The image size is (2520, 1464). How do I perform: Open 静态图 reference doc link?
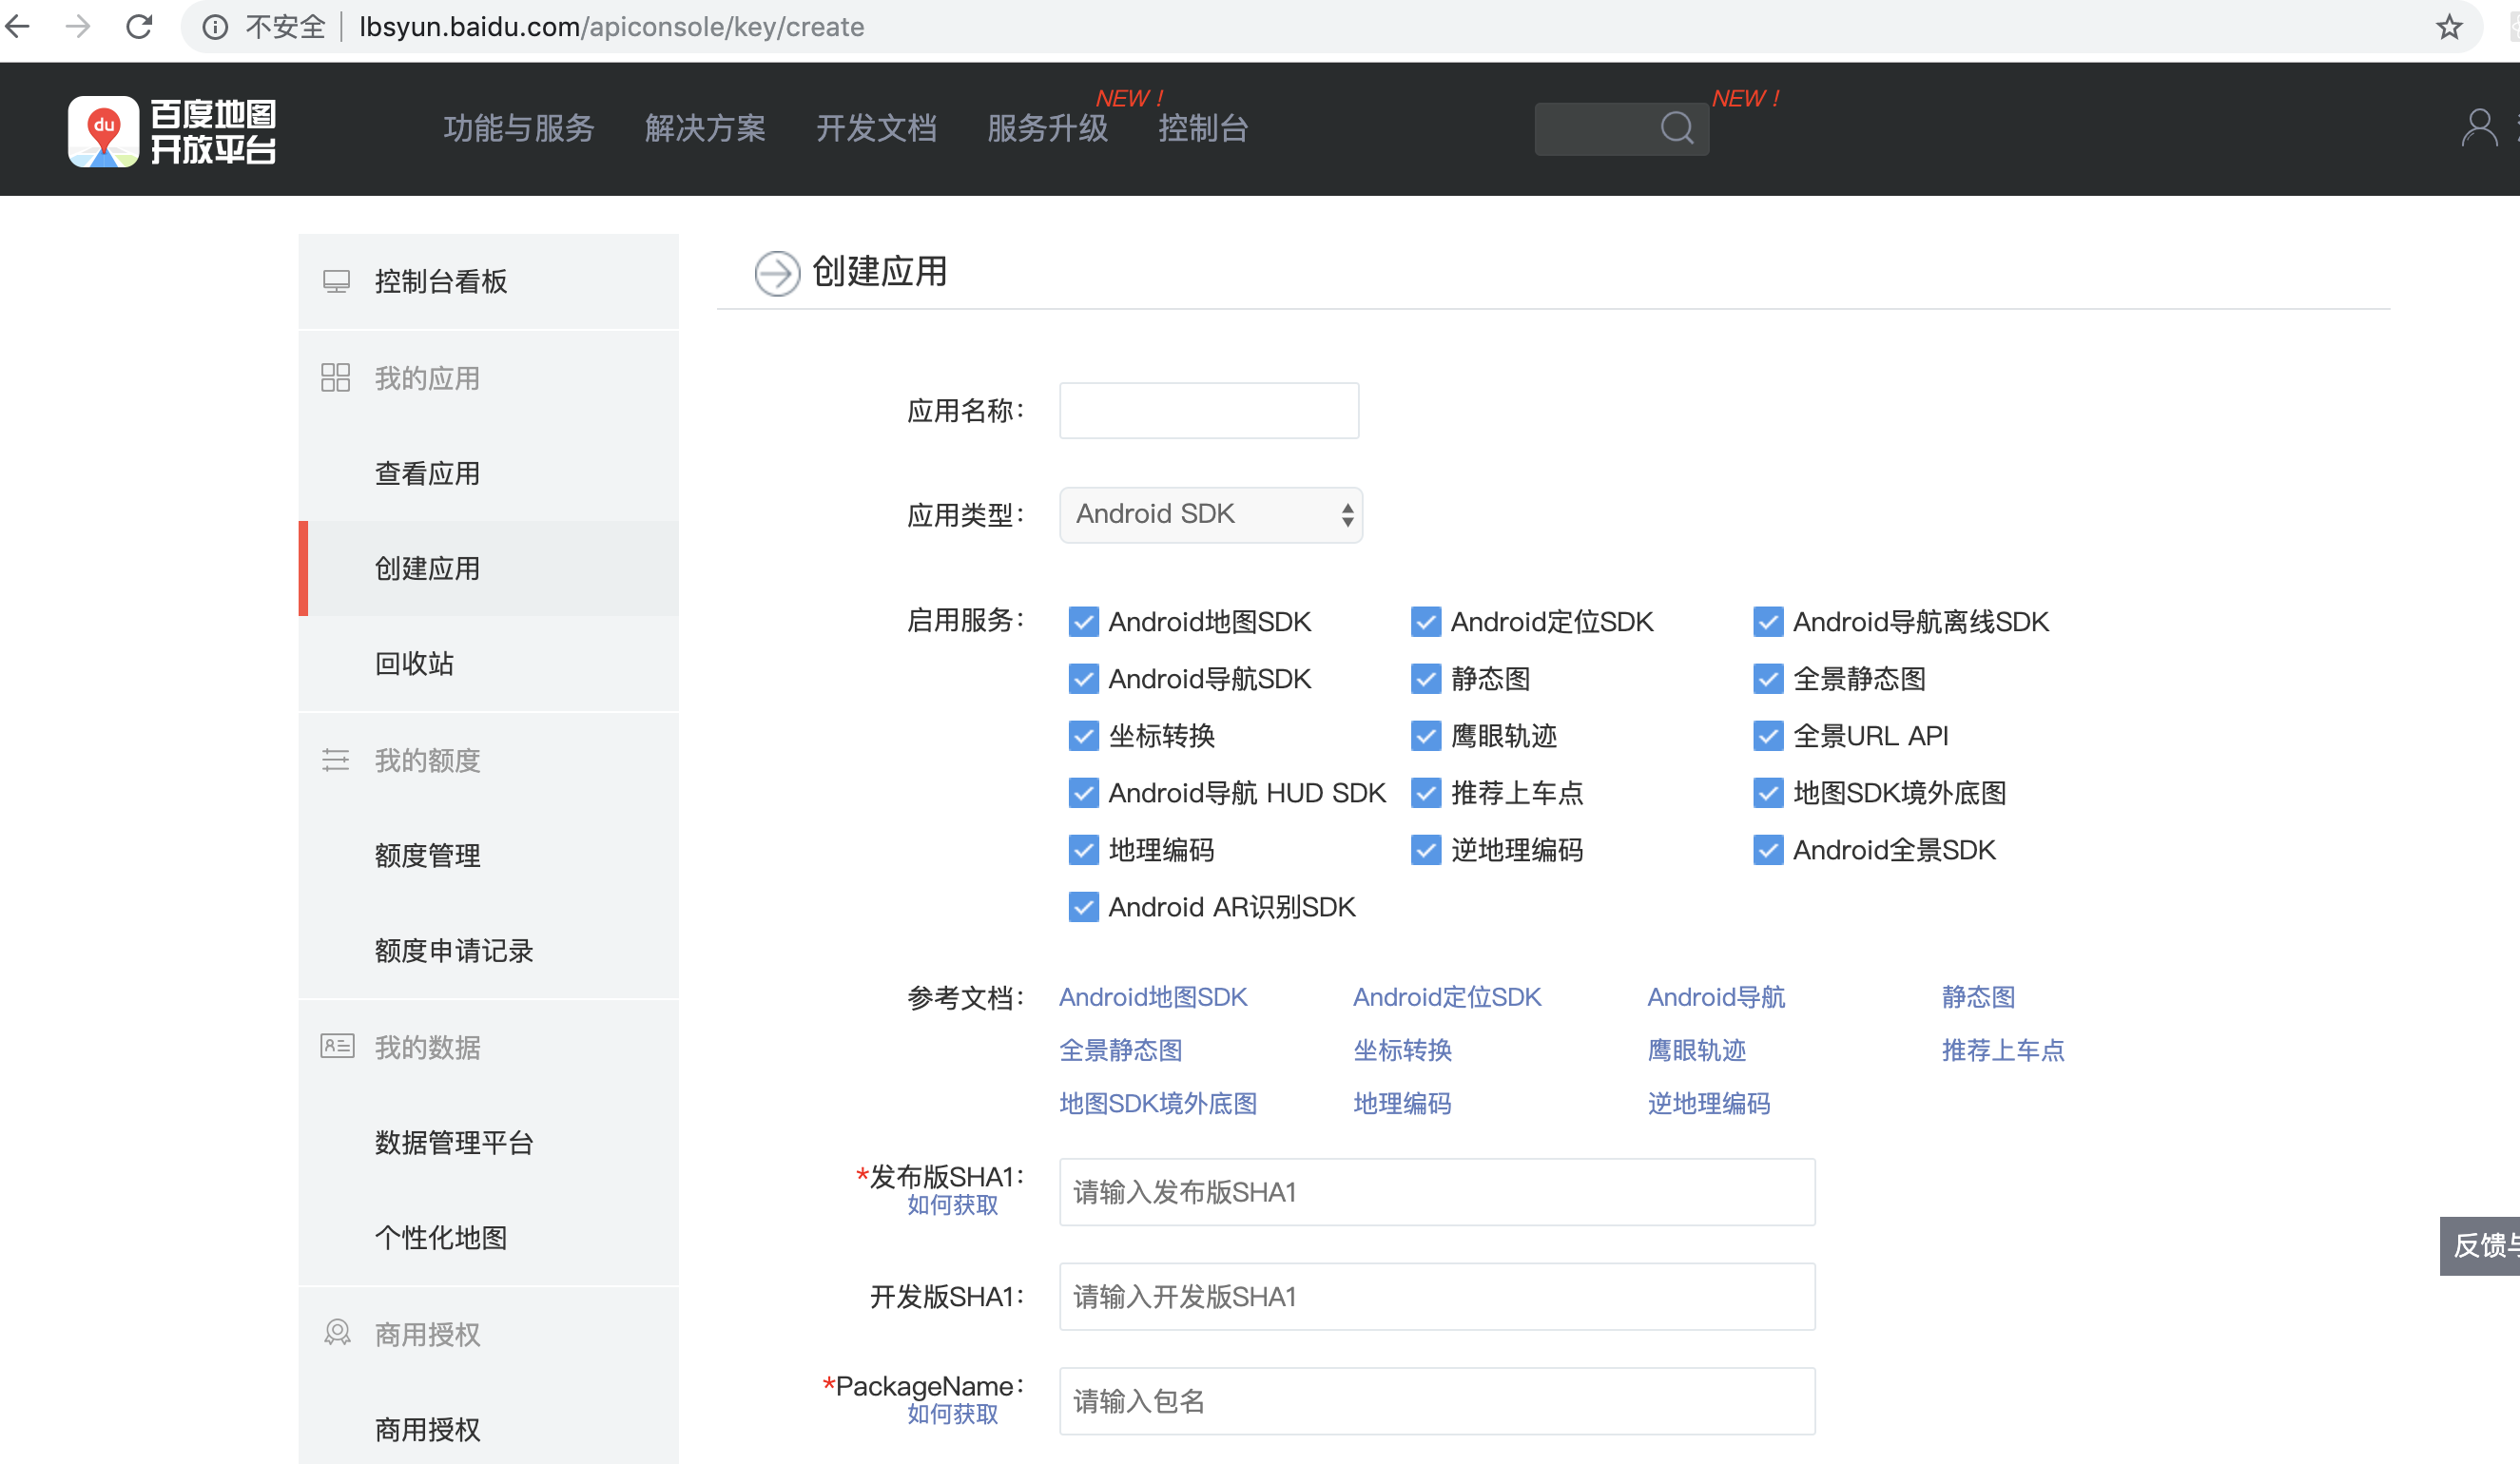point(1978,997)
